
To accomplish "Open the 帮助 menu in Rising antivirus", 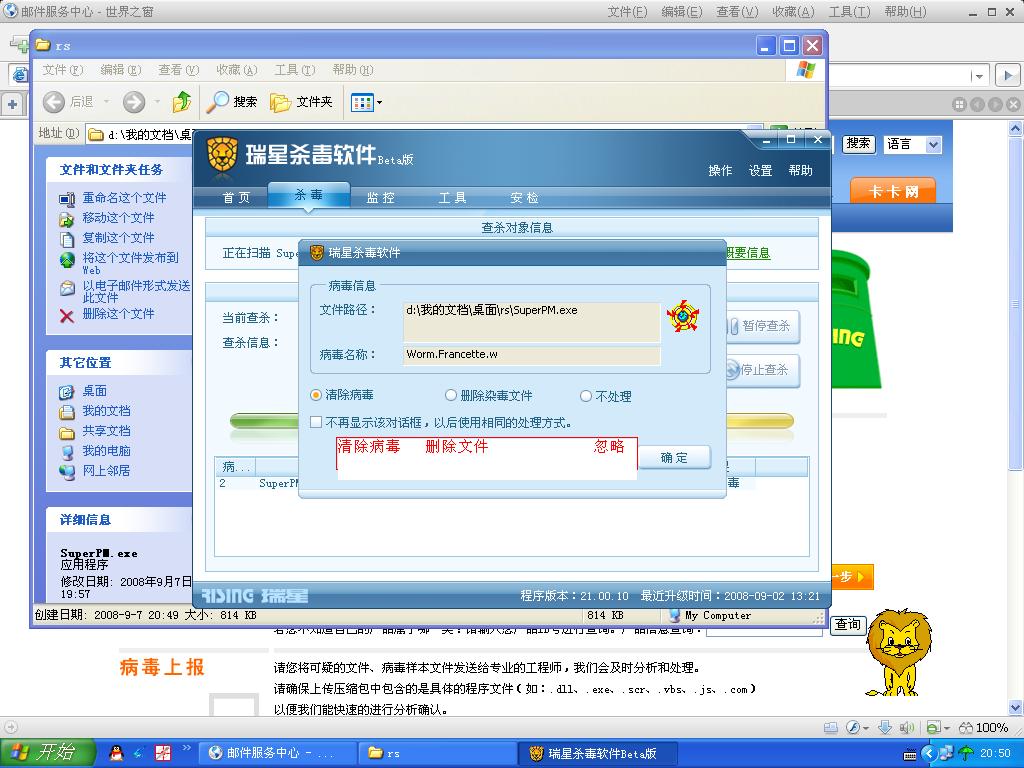I will [x=800, y=170].
